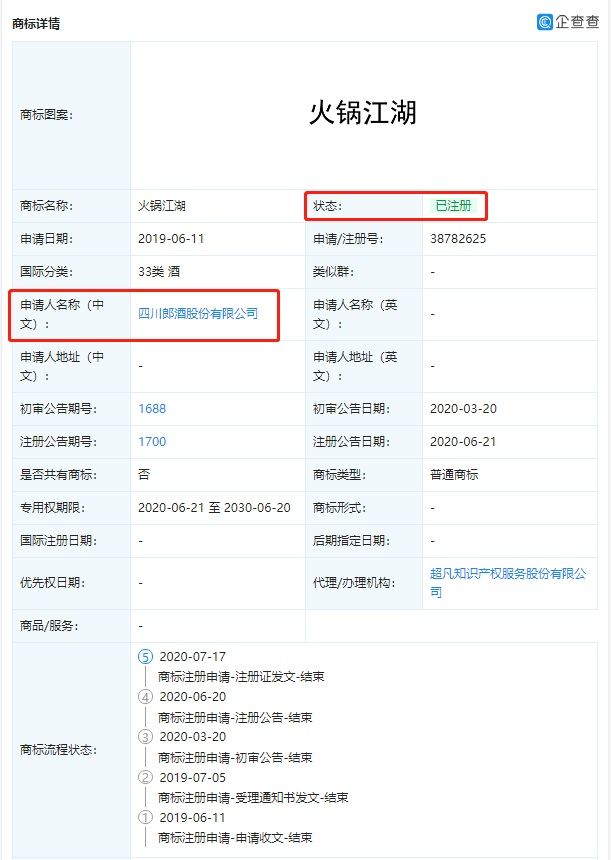Screen dimensions: 611x860
Task: Open registration announcement issue 1700
Action: [x=152, y=442]
